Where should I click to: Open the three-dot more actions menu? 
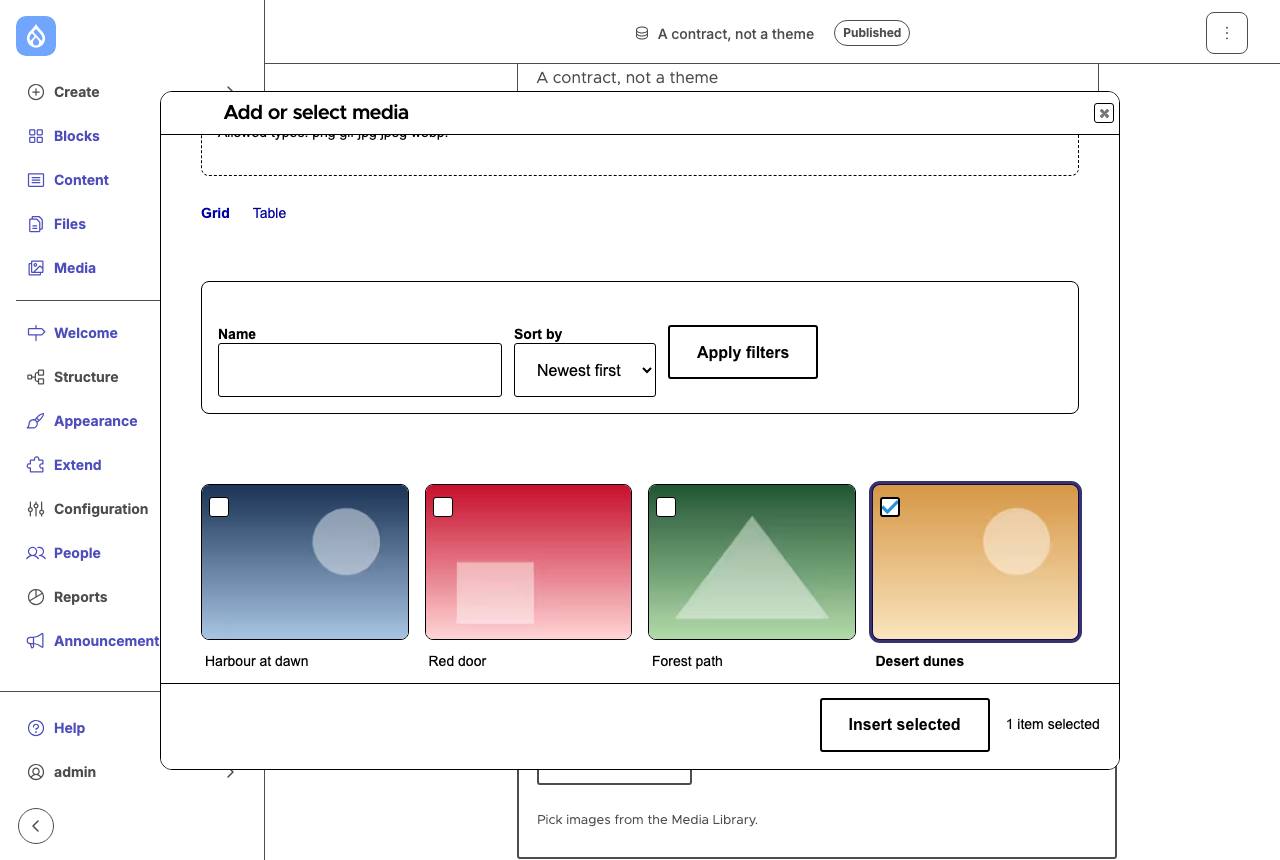pyautogui.click(x=1227, y=33)
